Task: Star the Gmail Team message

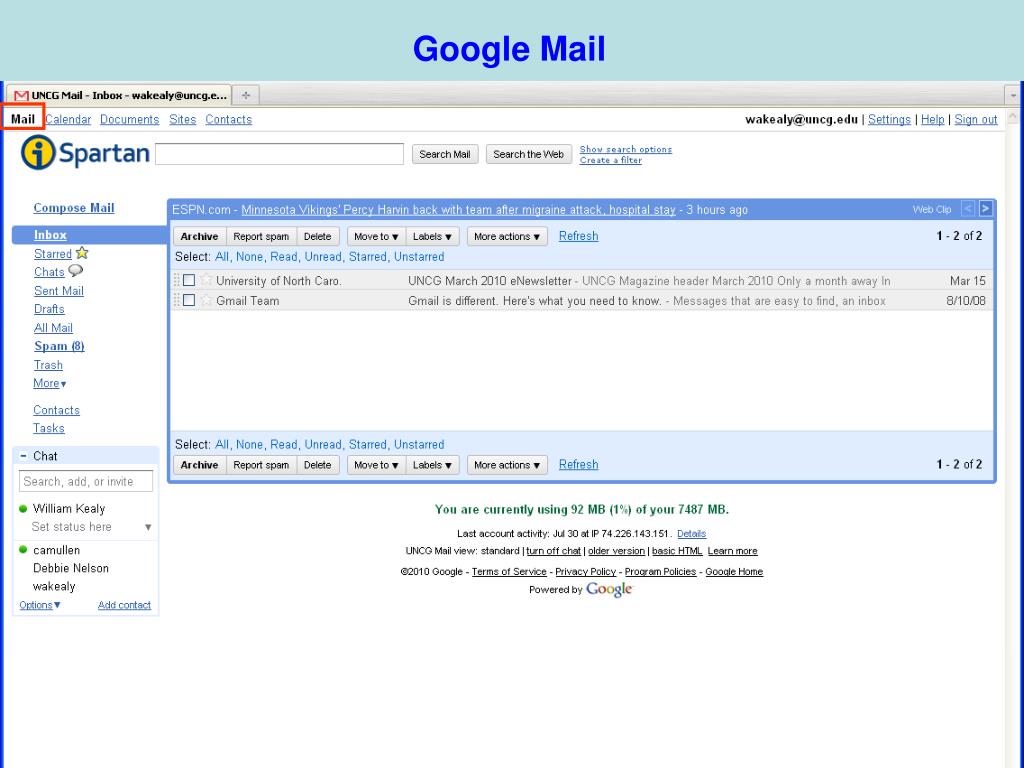Action: pyautogui.click(x=206, y=300)
